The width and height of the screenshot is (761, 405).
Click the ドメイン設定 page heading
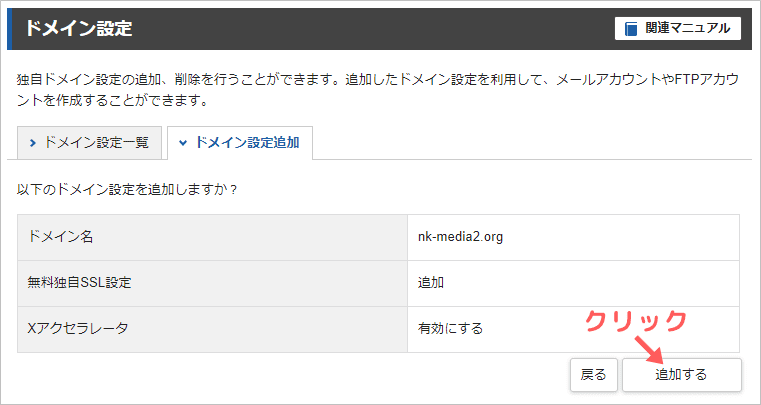pos(78,29)
